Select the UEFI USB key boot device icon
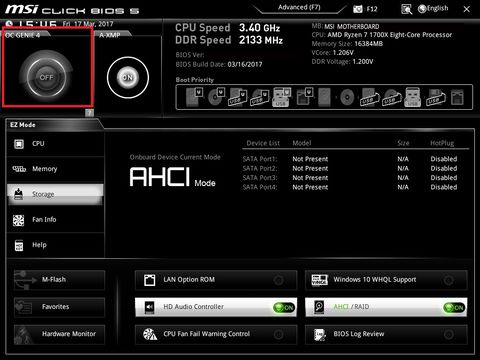Screen dimensions: 480x360 [282, 97]
